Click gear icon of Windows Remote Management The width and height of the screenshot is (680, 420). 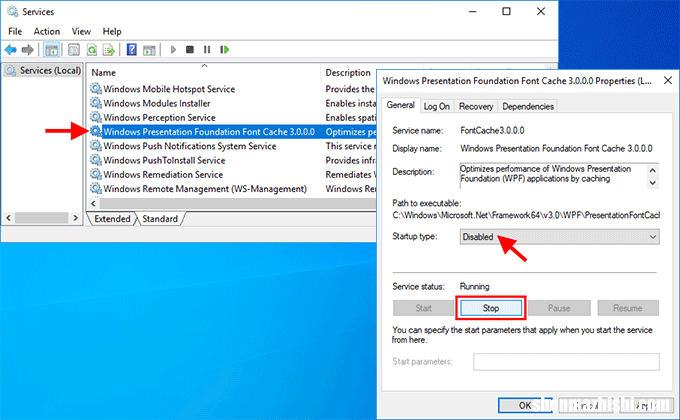click(x=96, y=189)
